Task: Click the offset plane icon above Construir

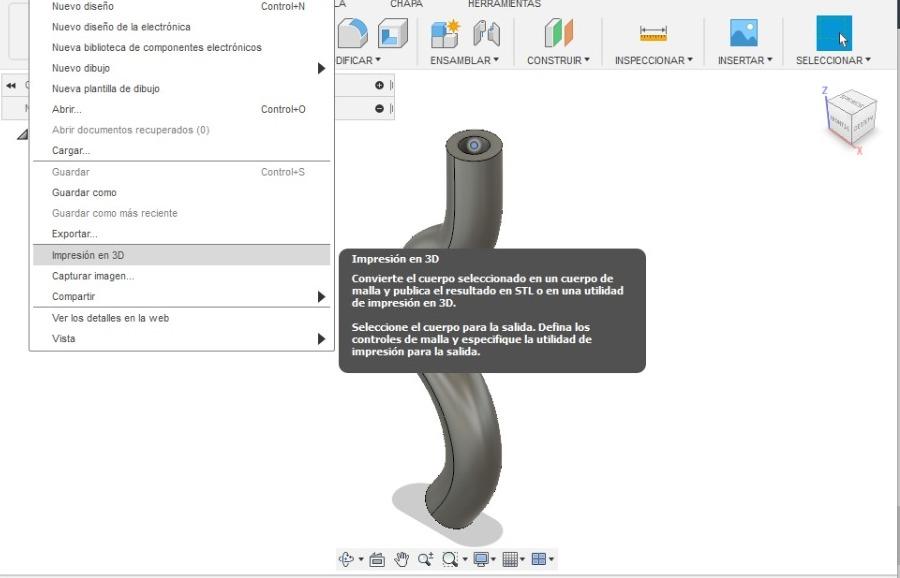Action: pyautogui.click(x=558, y=33)
